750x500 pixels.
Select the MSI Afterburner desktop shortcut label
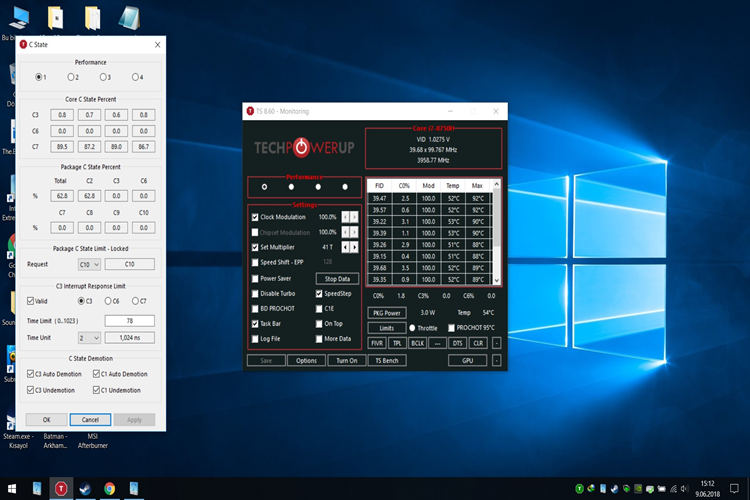(x=93, y=441)
